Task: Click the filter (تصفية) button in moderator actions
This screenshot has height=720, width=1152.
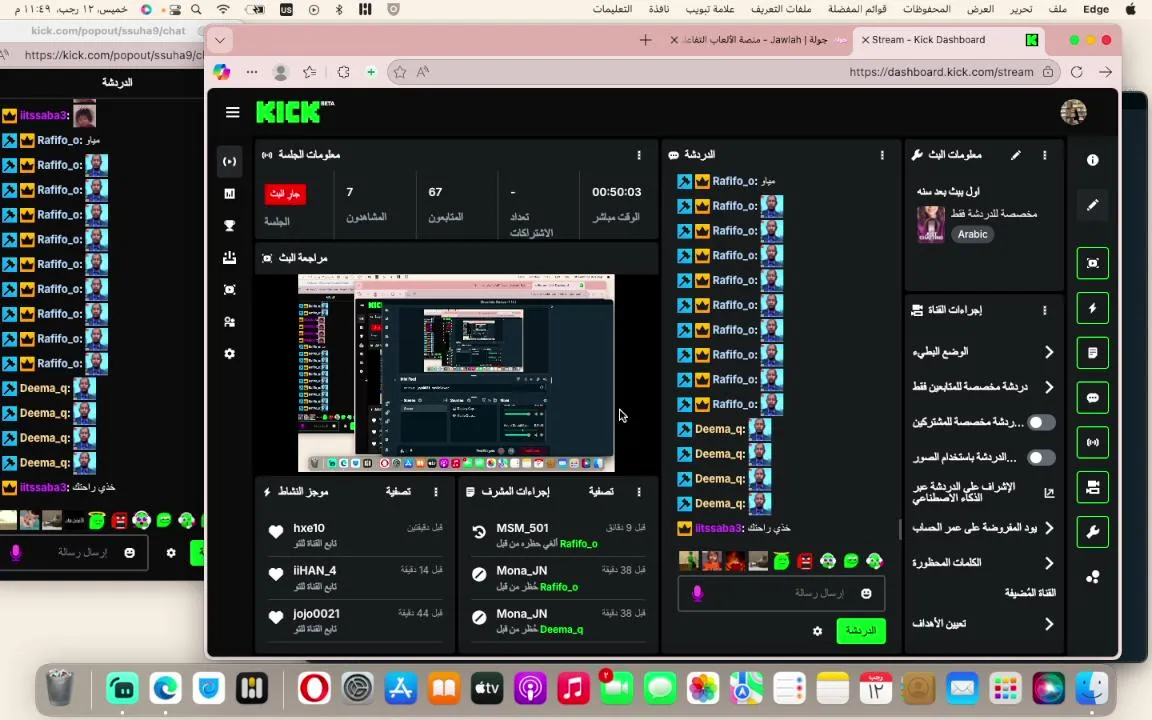Action: (601, 492)
